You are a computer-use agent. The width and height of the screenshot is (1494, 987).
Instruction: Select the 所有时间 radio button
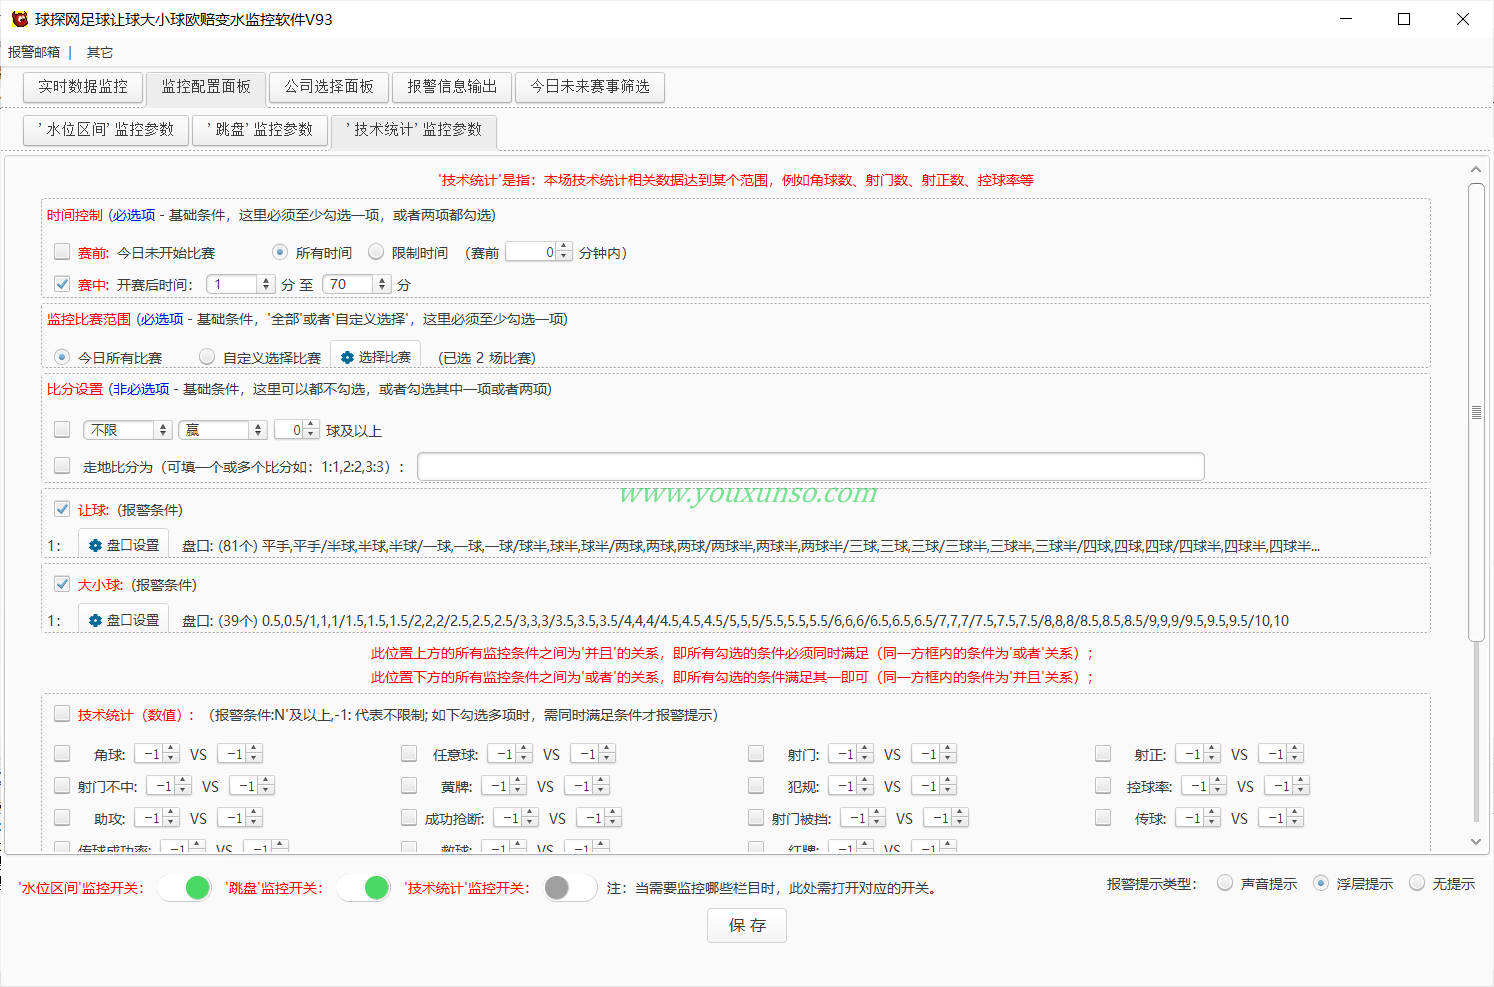(280, 252)
